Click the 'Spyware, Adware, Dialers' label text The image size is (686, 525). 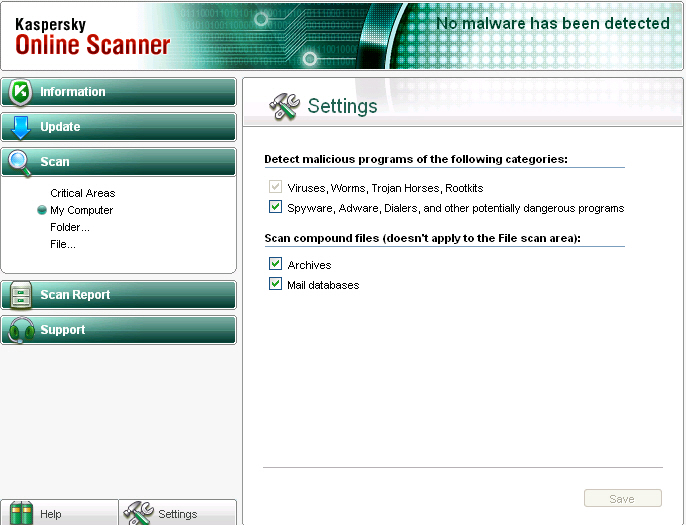point(455,208)
